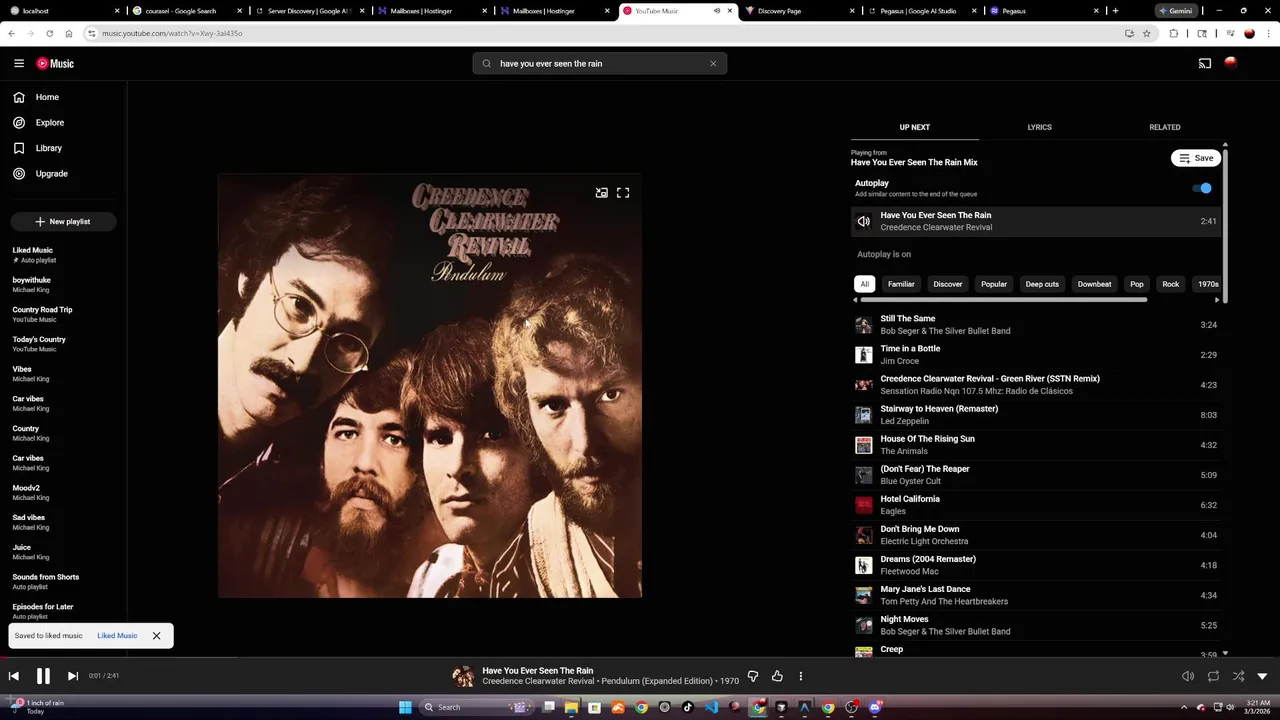Open Discord from taskbar
The height and width of the screenshot is (720, 1280).
pos(875,707)
